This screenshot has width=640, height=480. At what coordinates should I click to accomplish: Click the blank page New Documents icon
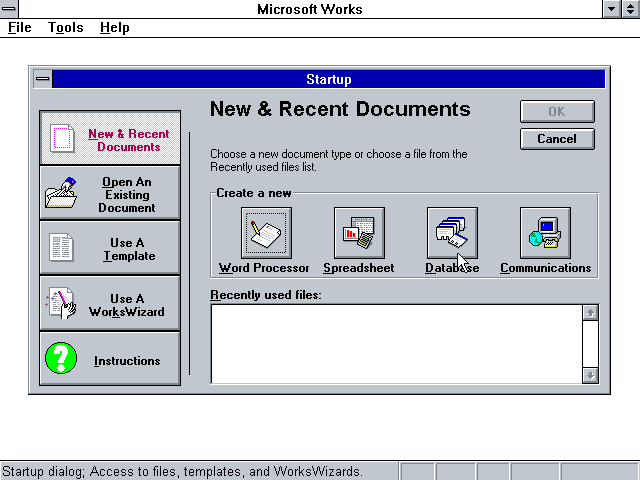(x=62, y=138)
